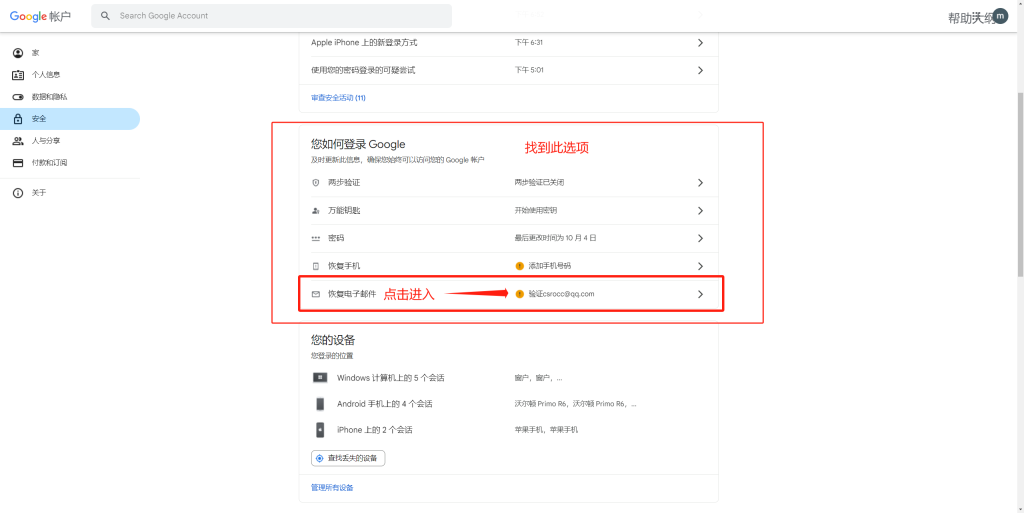The width and height of the screenshot is (1024, 513).
Task: Open Android 手机上的 4 个会话
Action: coord(385,404)
